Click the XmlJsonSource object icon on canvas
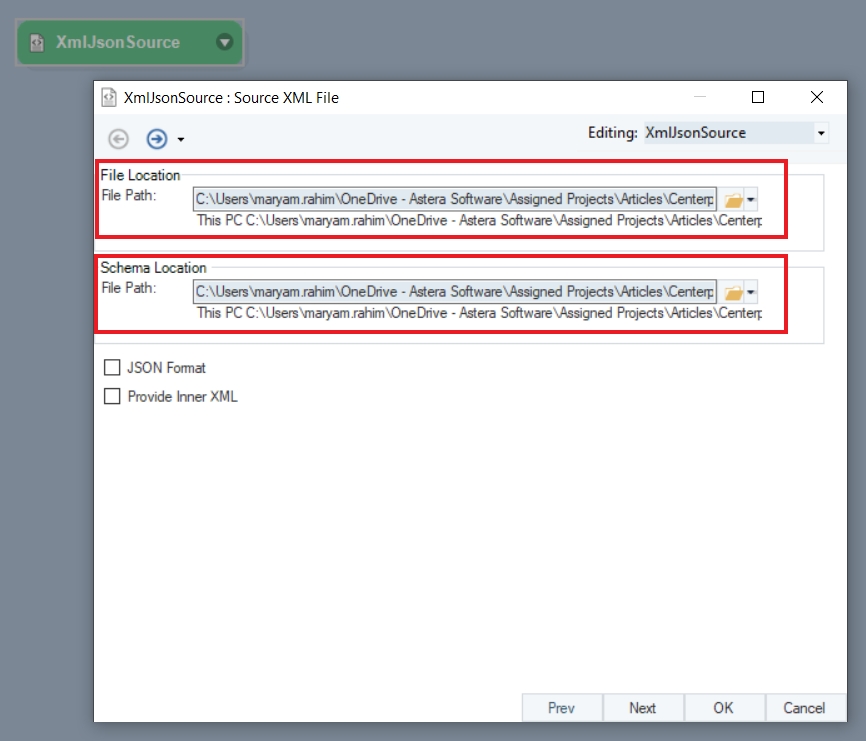866x741 pixels. [38, 43]
